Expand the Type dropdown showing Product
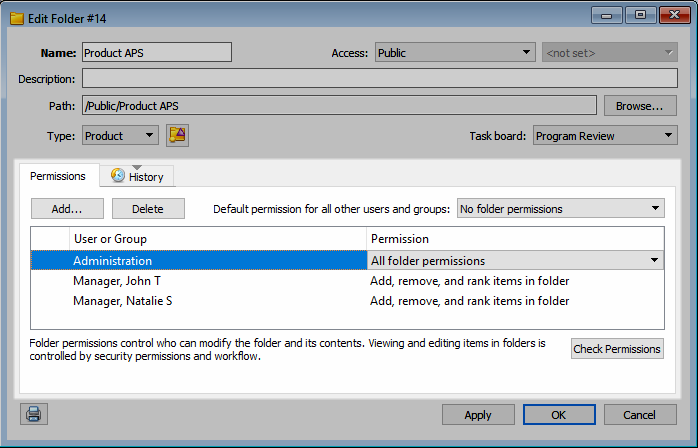 119,135
